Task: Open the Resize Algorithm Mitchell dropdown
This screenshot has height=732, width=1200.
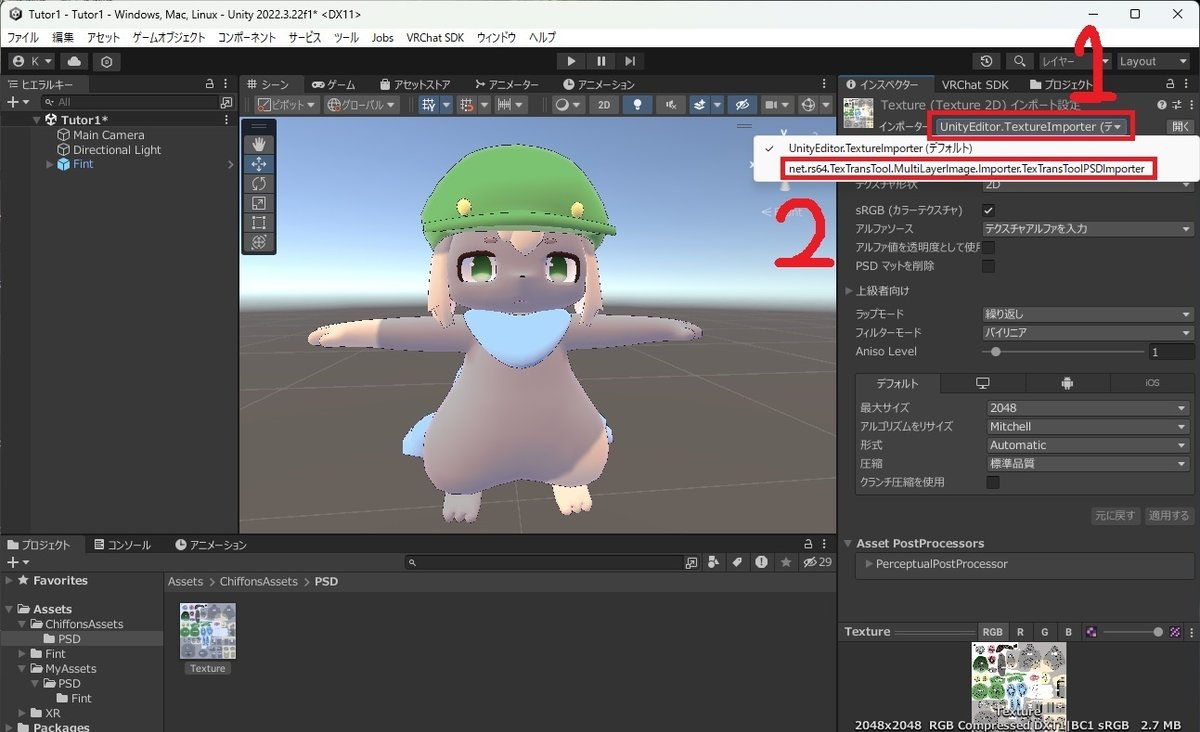Action: coord(1089,426)
